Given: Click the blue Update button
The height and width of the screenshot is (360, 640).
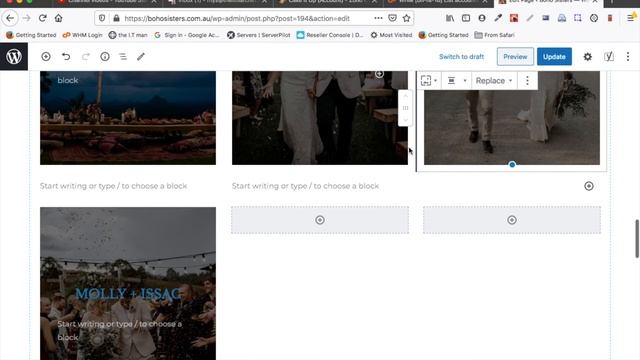Looking at the screenshot, I should click(x=554, y=57).
